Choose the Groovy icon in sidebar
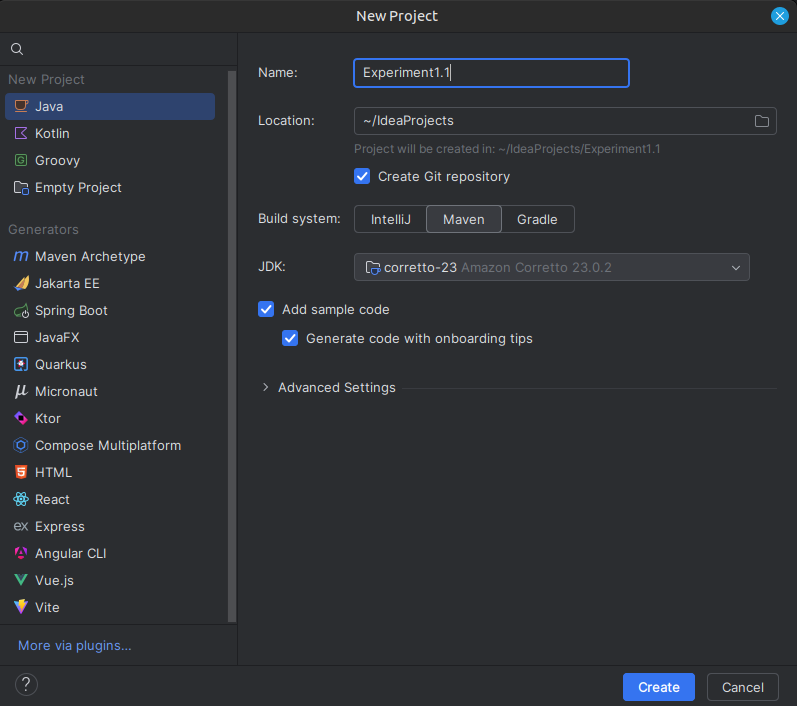797x706 pixels. [21, 160]
